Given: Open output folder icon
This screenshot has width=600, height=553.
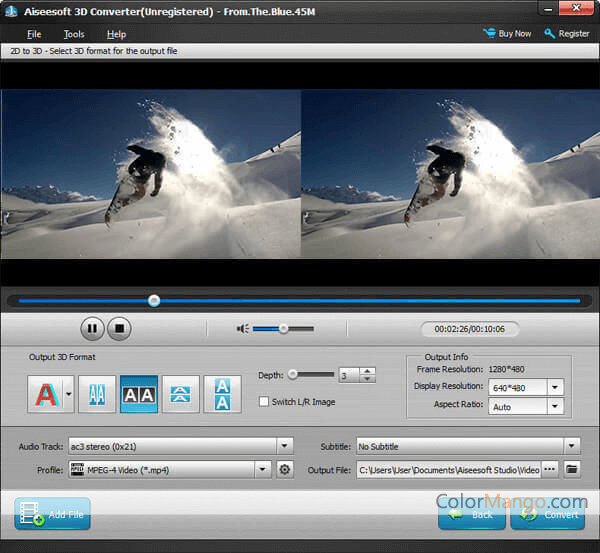Looking at the screenshot, I should click(572, 468).
